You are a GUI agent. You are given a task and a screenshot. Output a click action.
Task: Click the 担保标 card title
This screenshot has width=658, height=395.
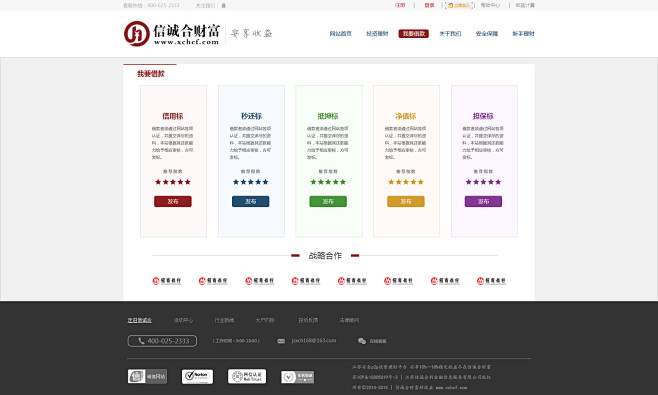tap(483, 116)
